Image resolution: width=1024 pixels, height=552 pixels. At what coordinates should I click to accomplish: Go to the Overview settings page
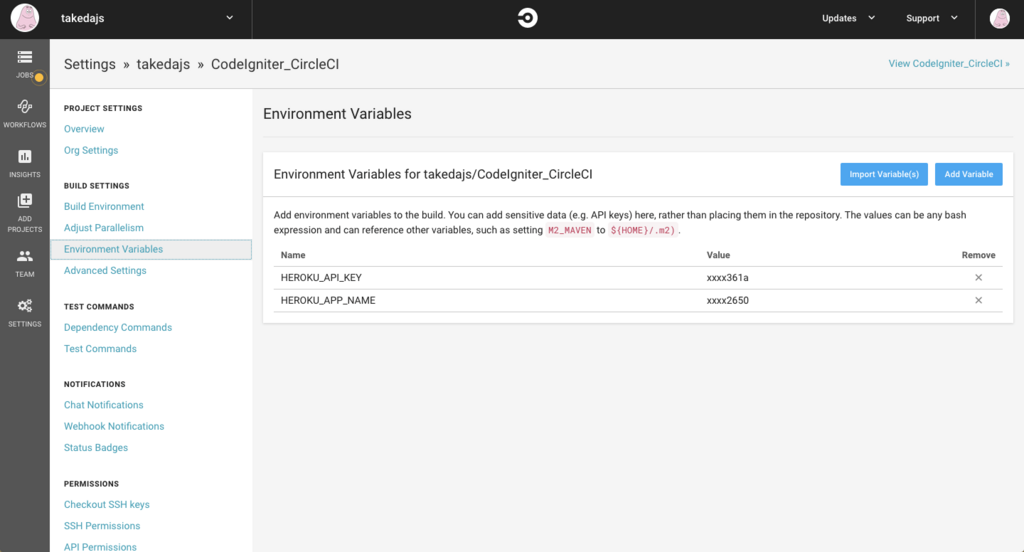click(84, 129)
